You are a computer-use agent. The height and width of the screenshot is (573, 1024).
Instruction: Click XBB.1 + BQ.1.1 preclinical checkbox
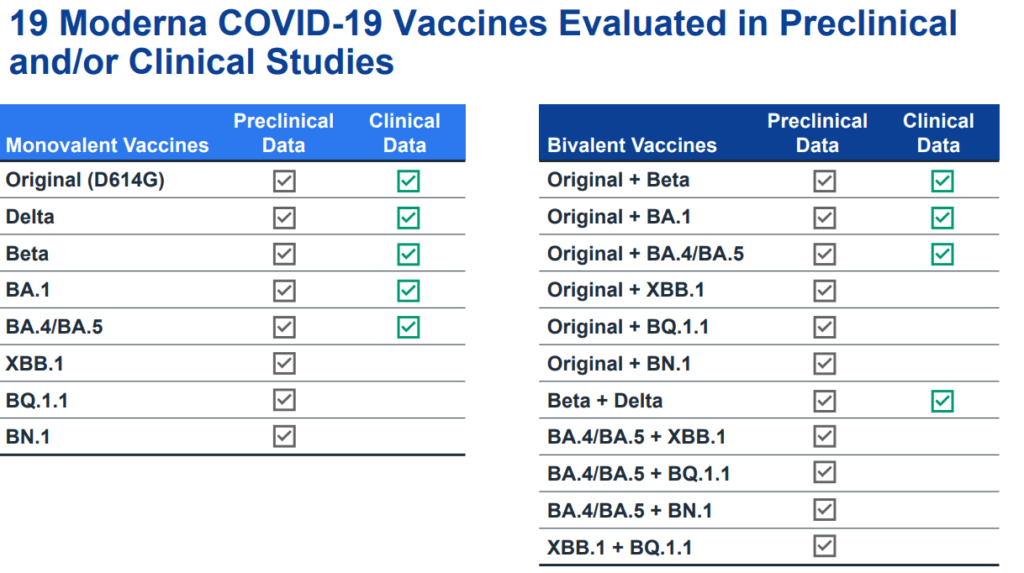pos(824,546)
